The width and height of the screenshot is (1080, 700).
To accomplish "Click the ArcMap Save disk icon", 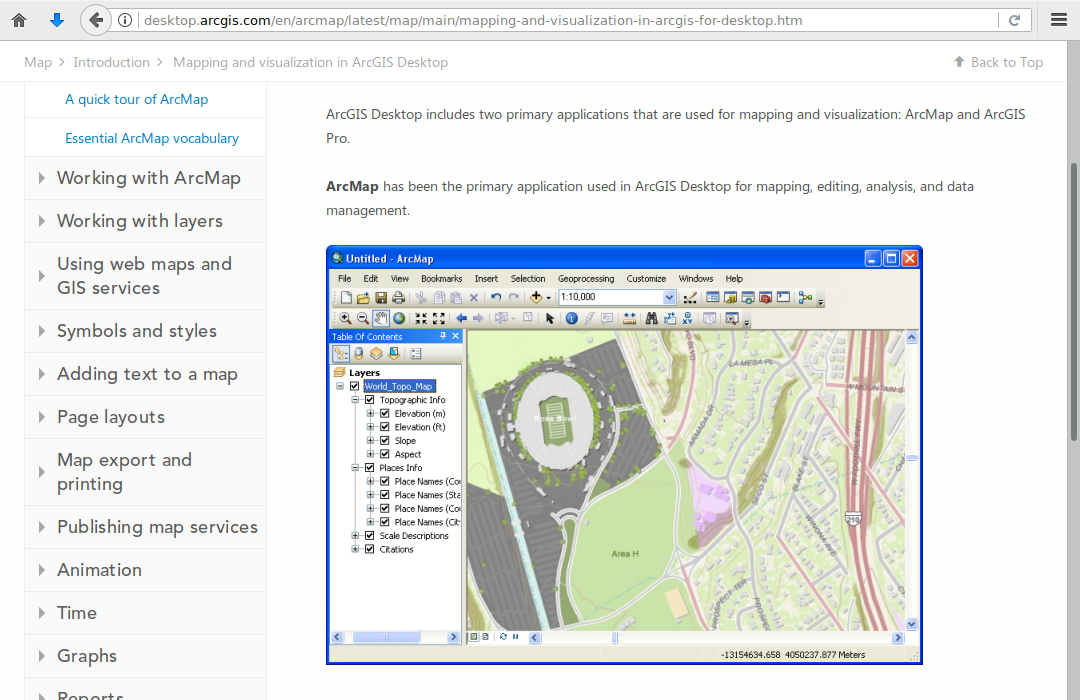I will click(381, 298).
